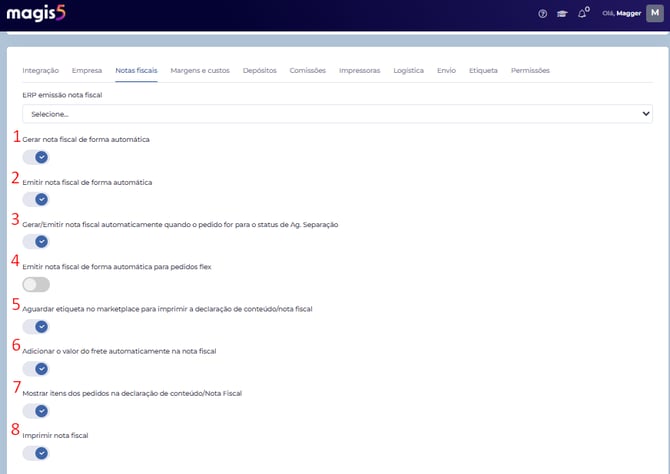Viewport: 670px width, 474px height.
Task: Go to the Depósitos tab
Action: 260,71
